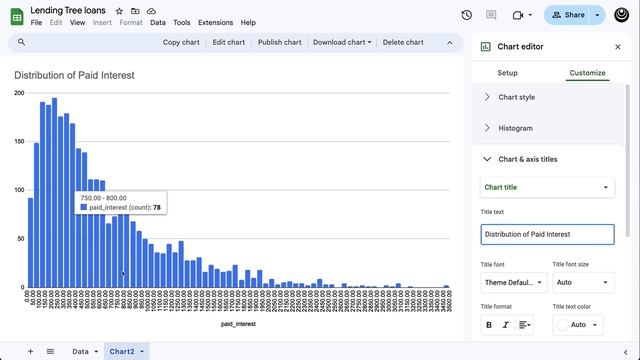640x360 pixels.
Task: Open the comments icon
Action: [491, 15]
